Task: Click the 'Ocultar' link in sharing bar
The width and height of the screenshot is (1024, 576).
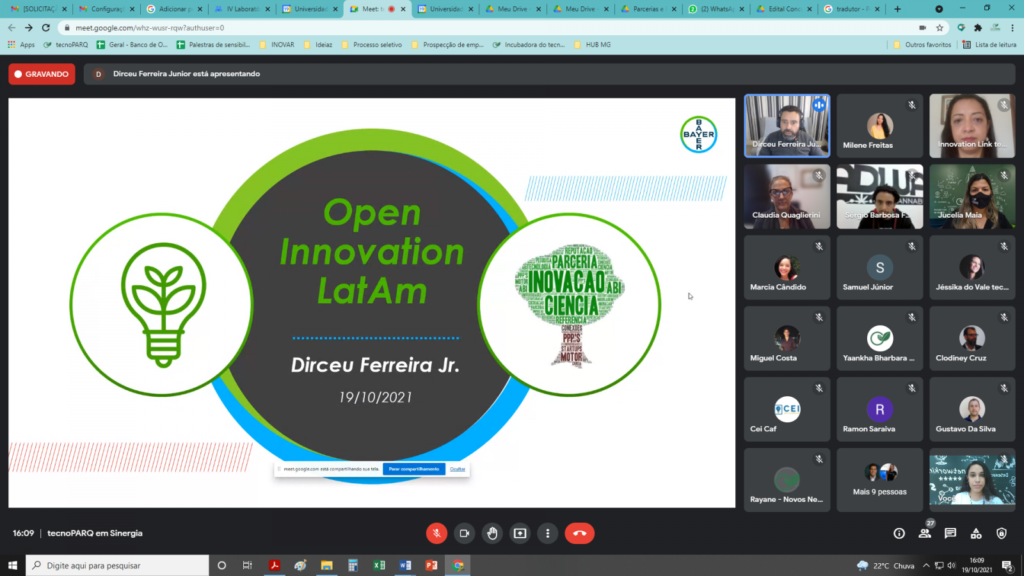Action: pyautogui.click(x=458, y=469)
